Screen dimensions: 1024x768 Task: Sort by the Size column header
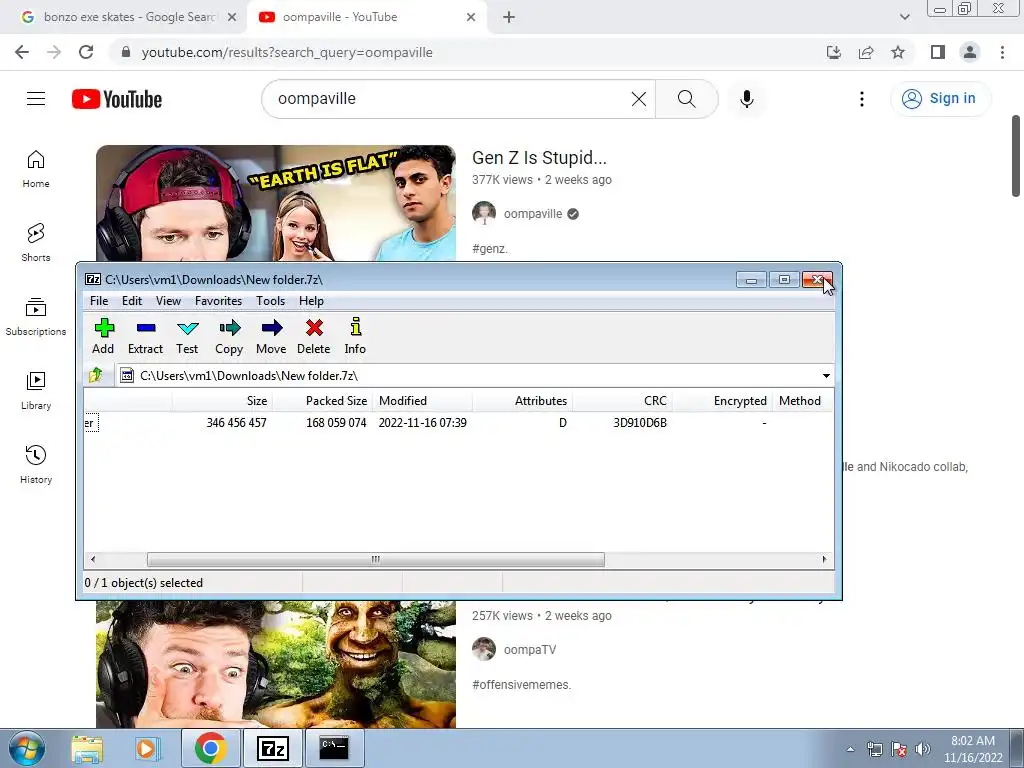pos(223,401)
